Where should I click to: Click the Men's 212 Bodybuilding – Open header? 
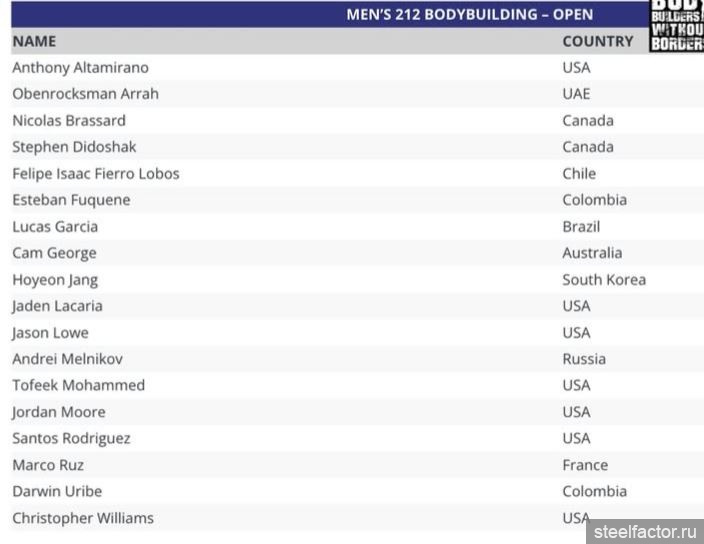[x=469, y=14]
